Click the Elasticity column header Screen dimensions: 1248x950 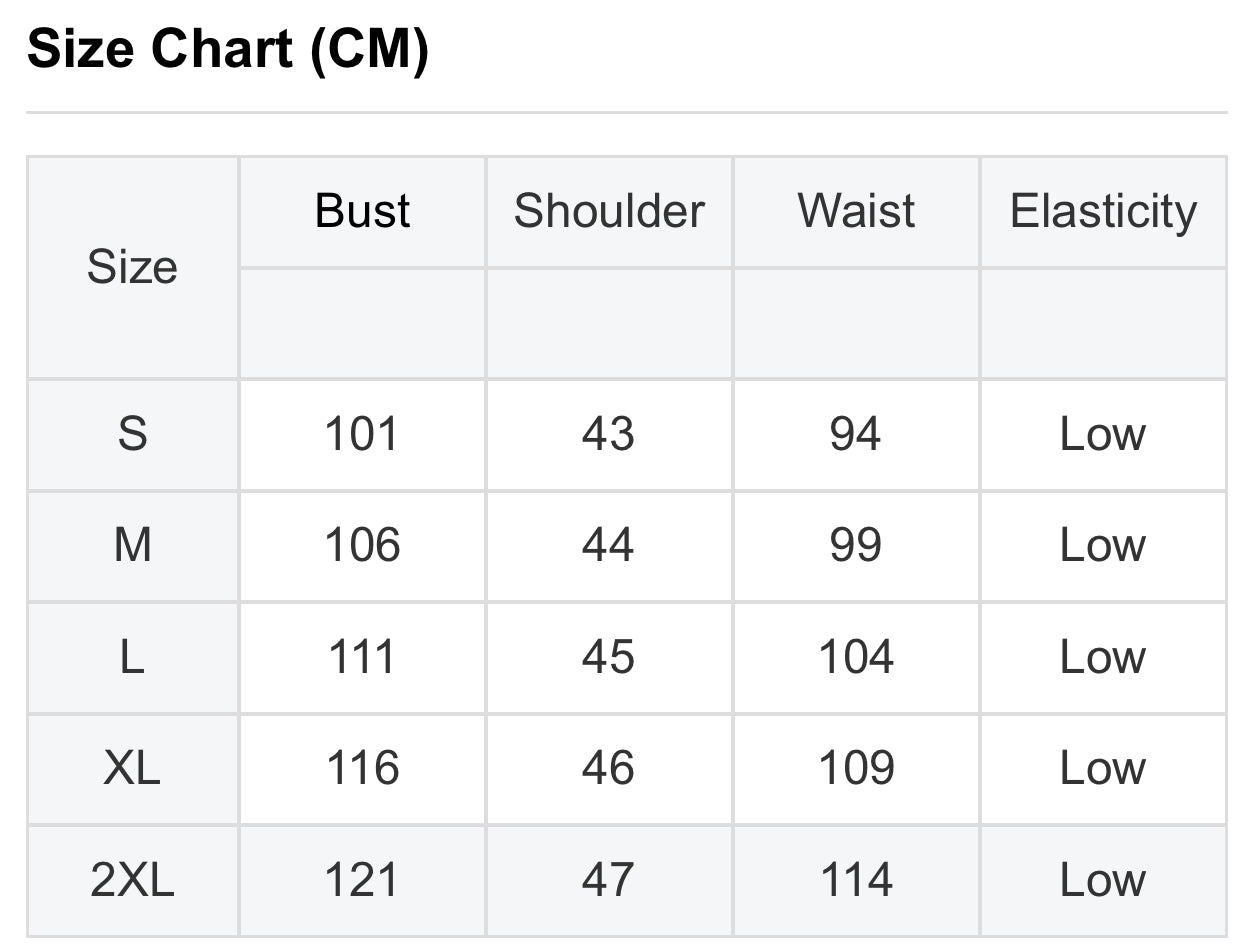click(x=1103, y=212)
